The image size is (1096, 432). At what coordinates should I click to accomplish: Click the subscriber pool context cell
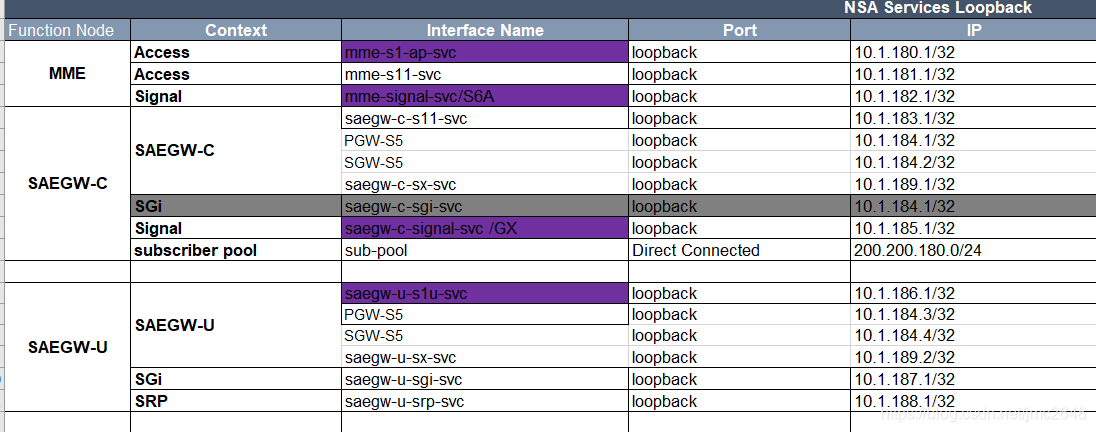point(236,250)
